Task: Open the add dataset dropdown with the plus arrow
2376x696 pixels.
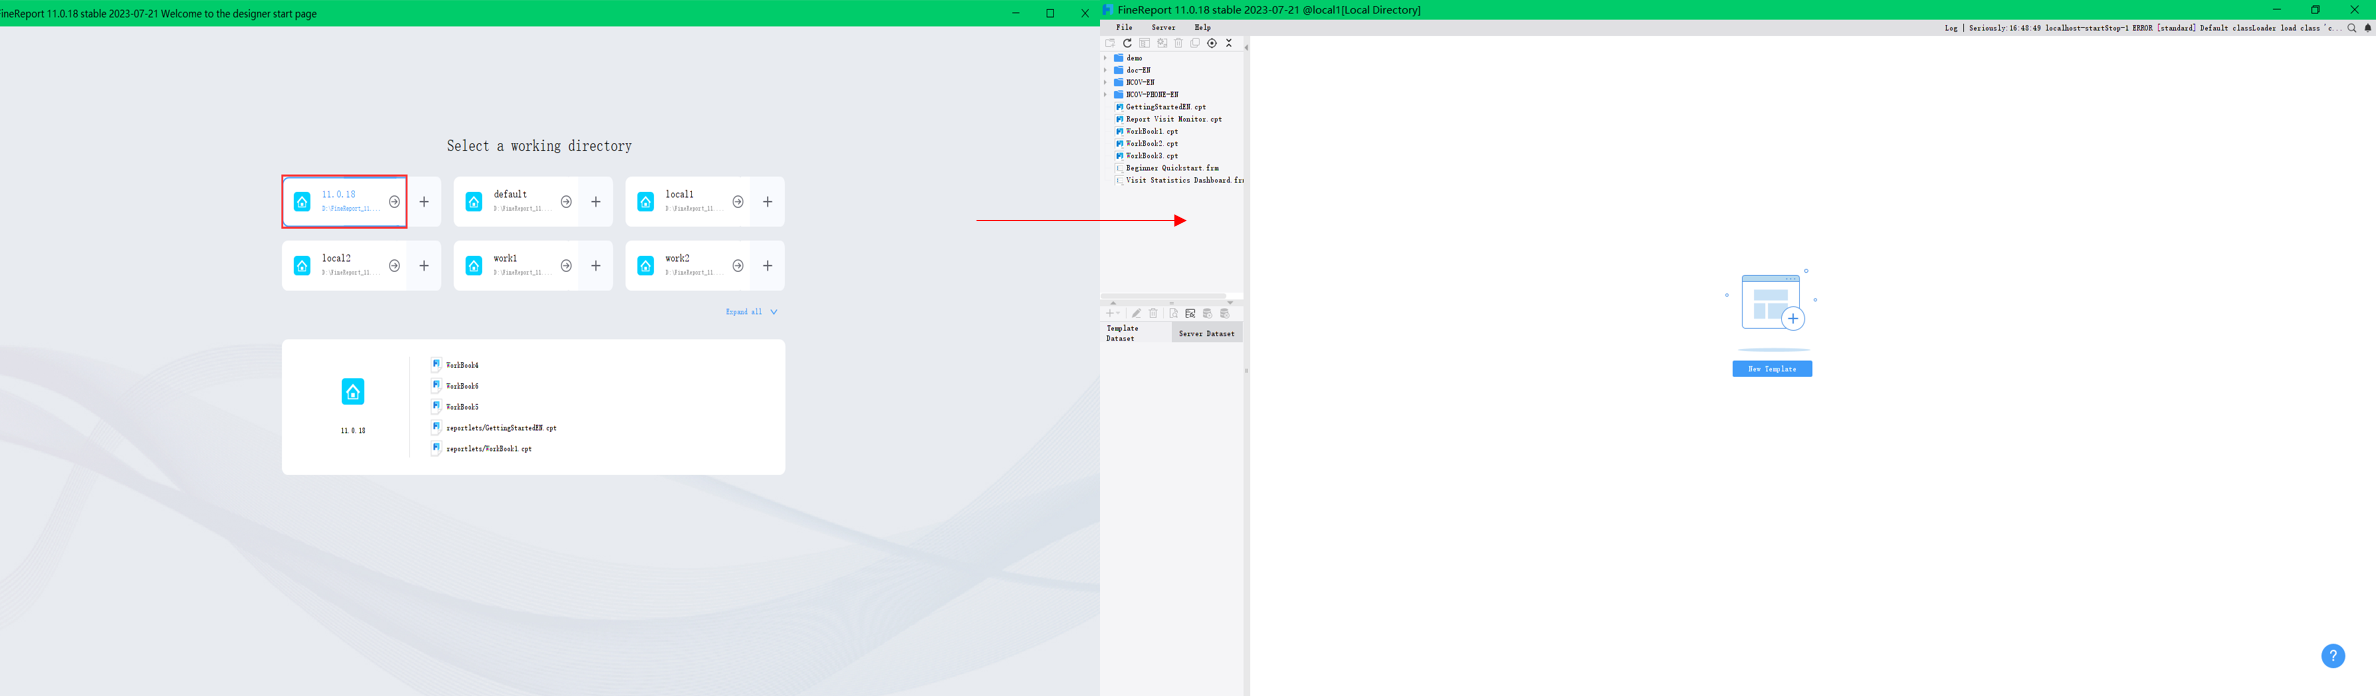Action: click(x=1113, y=313)
